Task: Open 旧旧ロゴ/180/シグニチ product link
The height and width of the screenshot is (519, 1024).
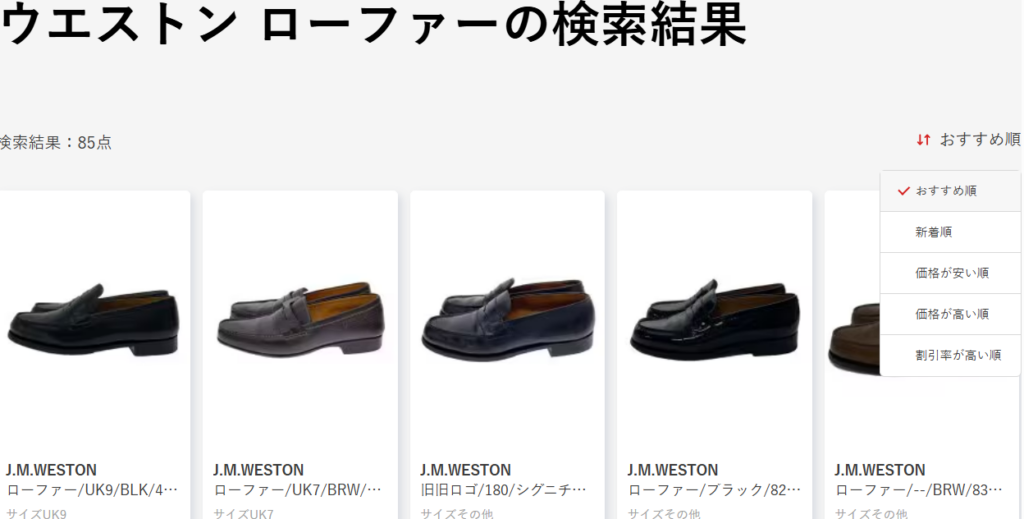Action: coord(504,490)
